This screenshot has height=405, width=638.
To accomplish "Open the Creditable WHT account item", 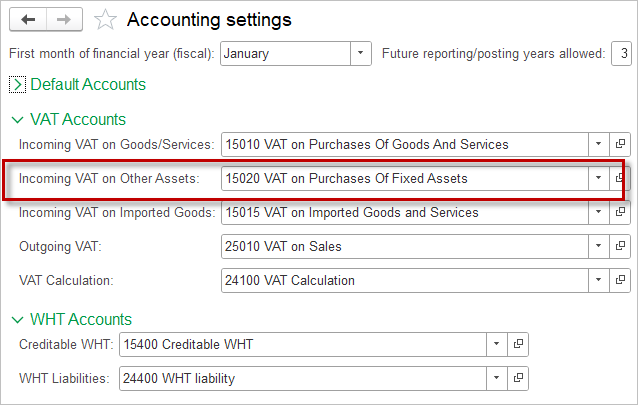I will (x=518, y=344).
